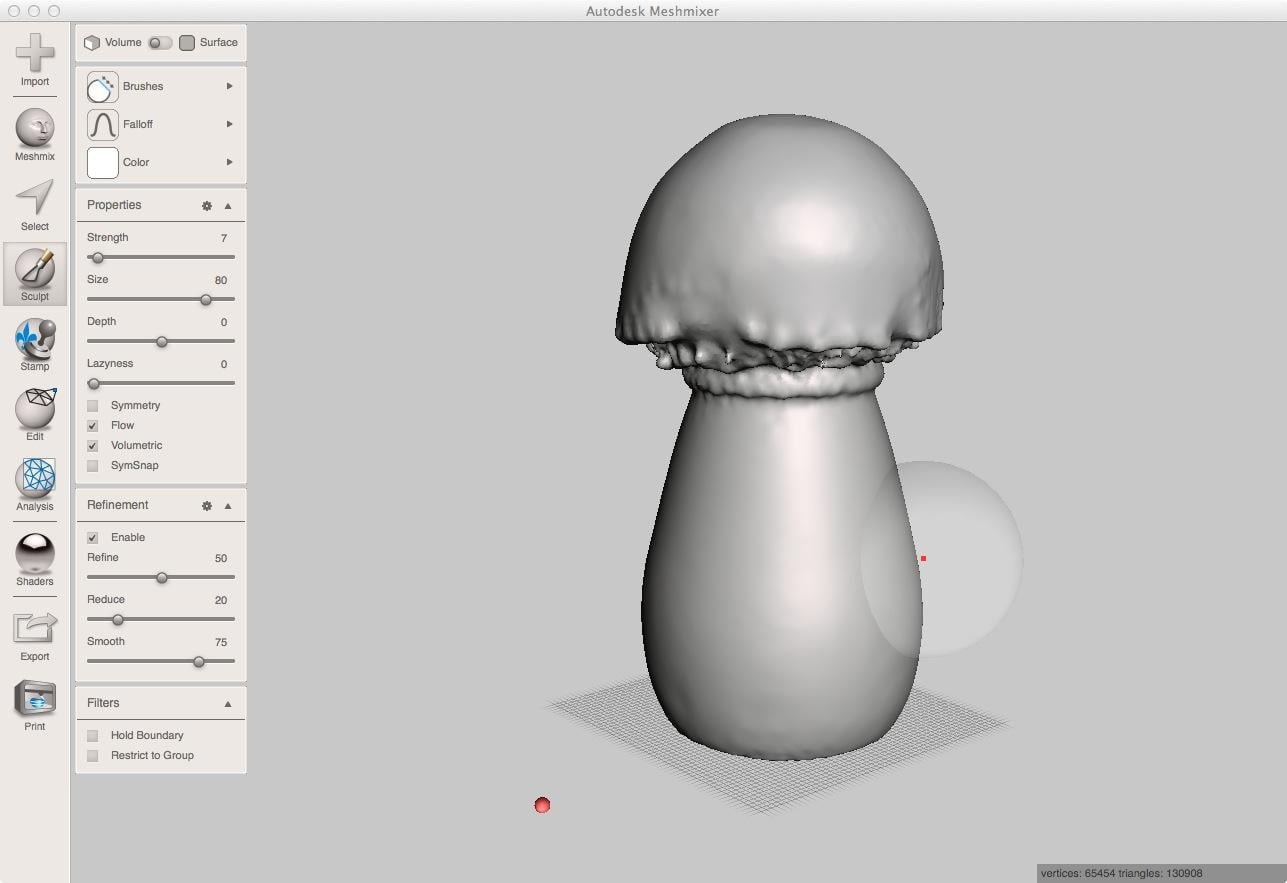Click the Reduce value 20

pyautogui.click(x=221, y=600)
